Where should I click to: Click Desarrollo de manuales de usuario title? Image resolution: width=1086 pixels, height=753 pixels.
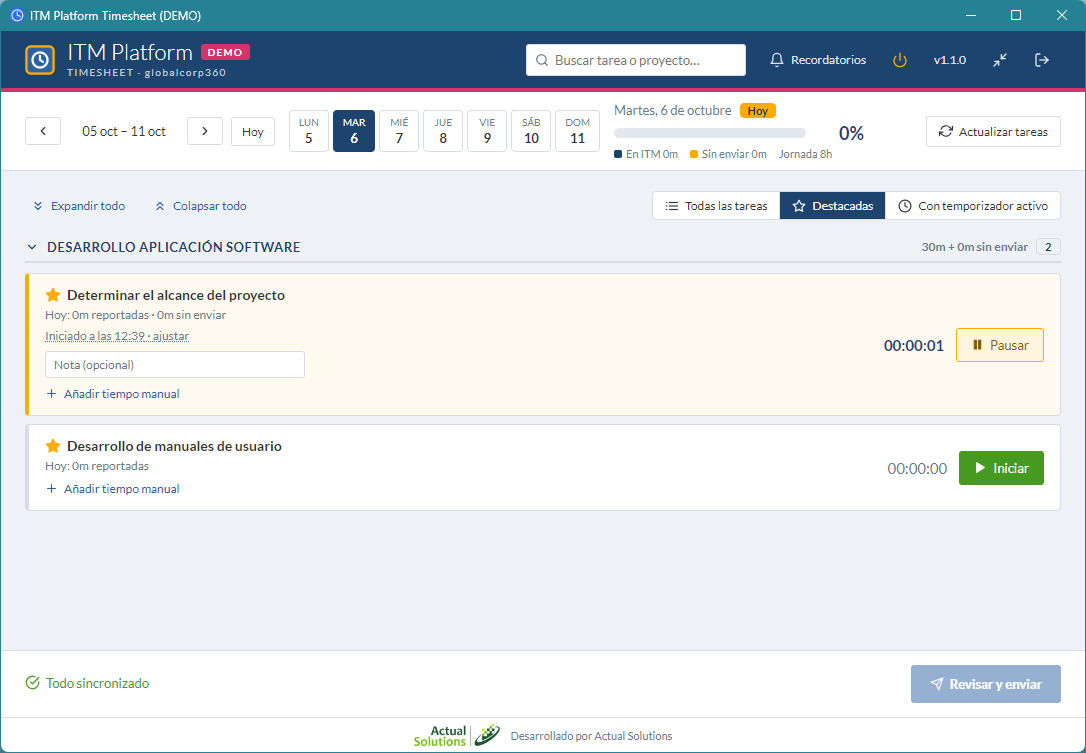(175, 447)
